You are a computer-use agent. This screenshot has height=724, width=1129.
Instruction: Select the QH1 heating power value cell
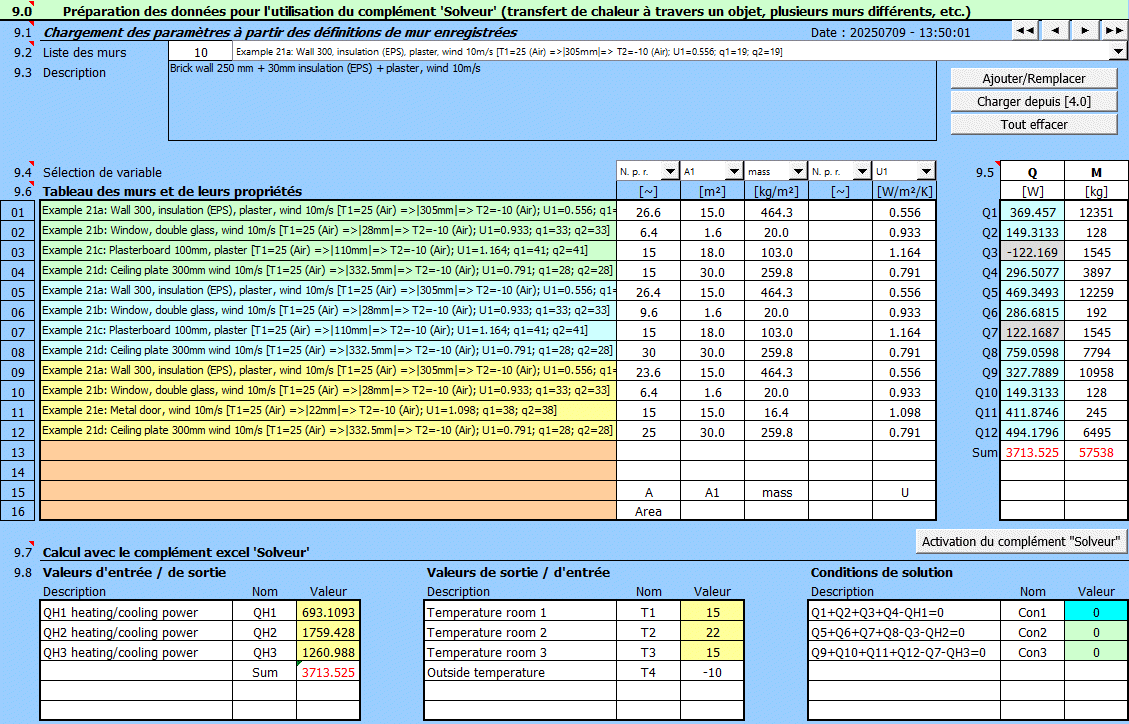point(328,612)
